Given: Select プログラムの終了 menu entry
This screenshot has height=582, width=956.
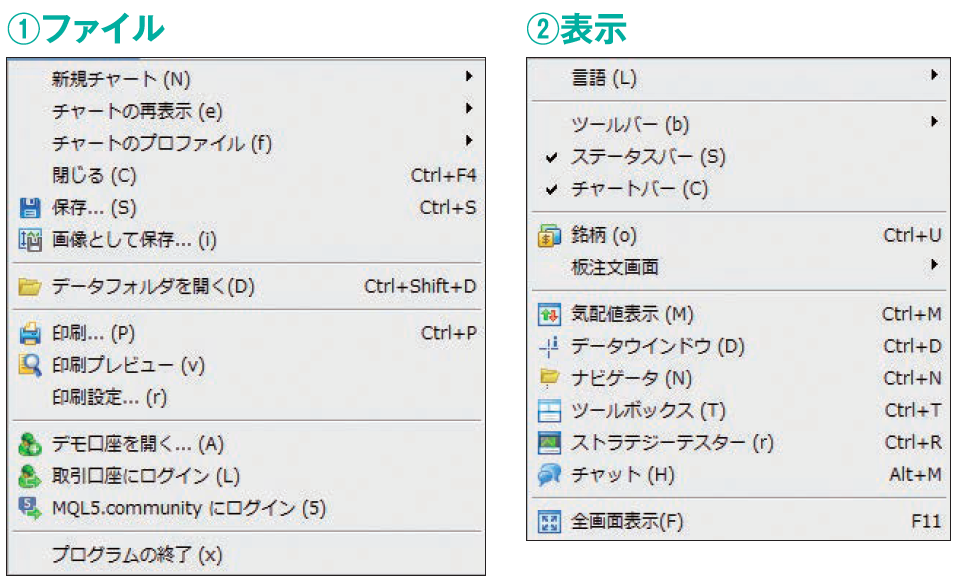Looking at the screenshot, I should coord(137,554).
